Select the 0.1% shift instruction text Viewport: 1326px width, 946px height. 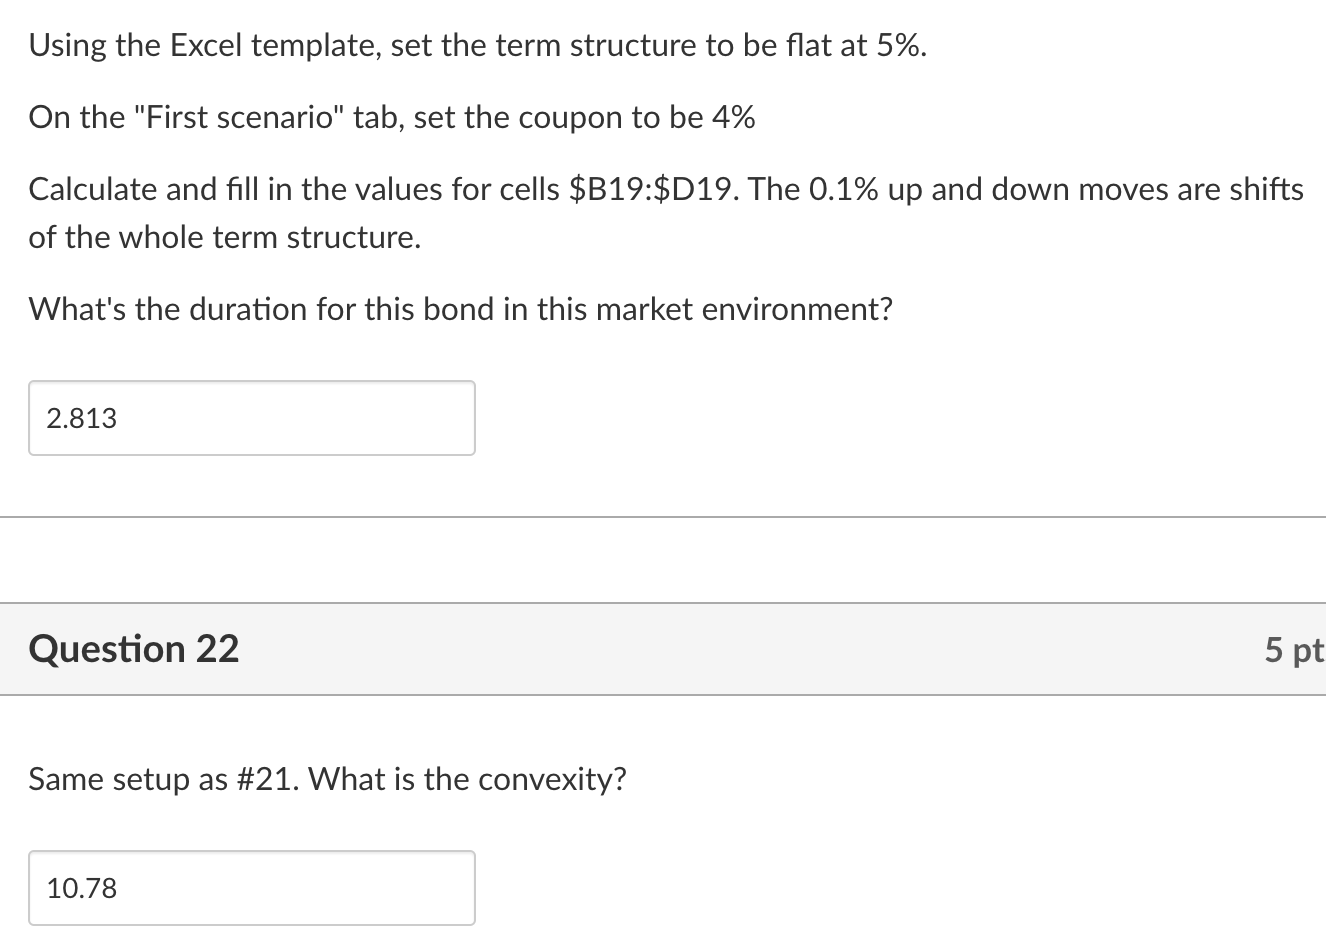1000,188
